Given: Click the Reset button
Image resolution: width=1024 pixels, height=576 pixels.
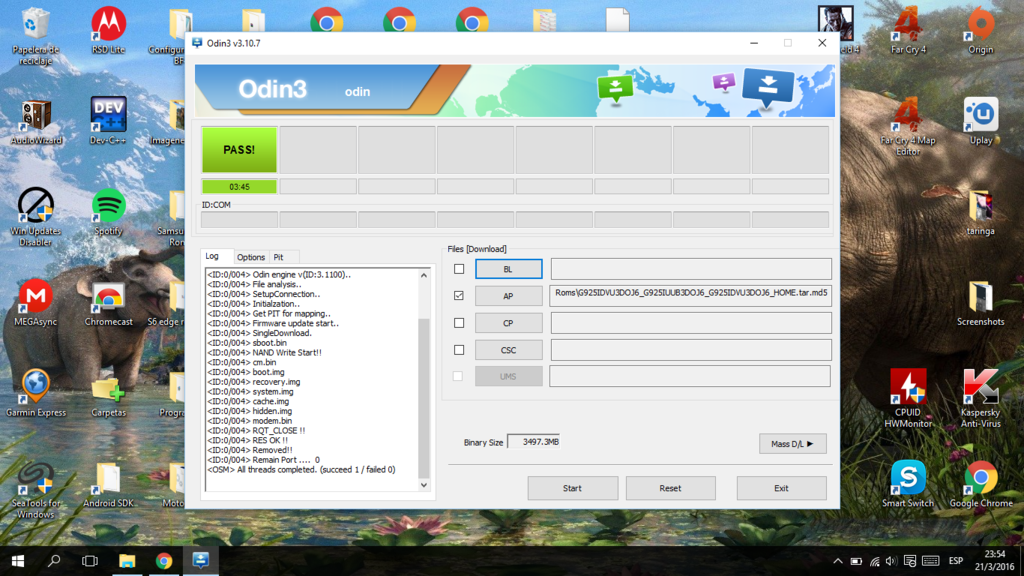Looking at the screenshot, I should tap(670, 488).
